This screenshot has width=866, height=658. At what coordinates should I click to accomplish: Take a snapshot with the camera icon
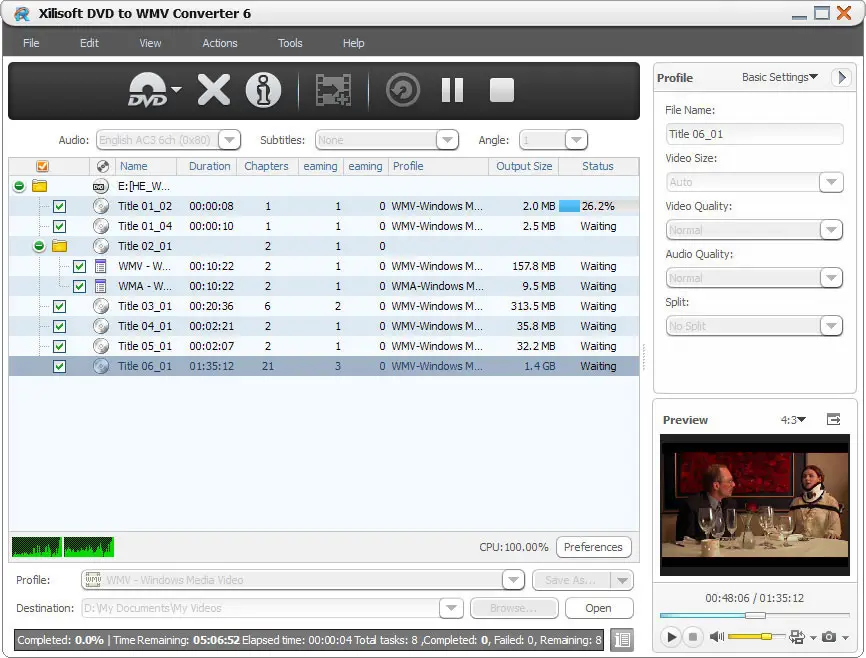point(831,637)
